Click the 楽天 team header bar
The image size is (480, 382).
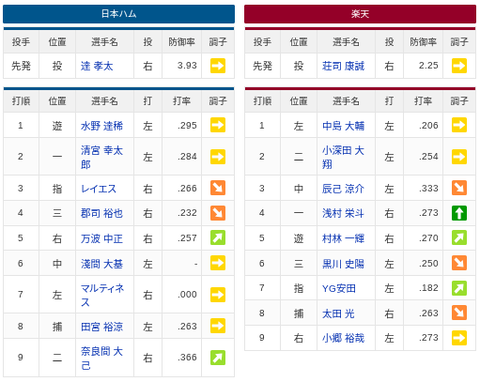(360, 14)
